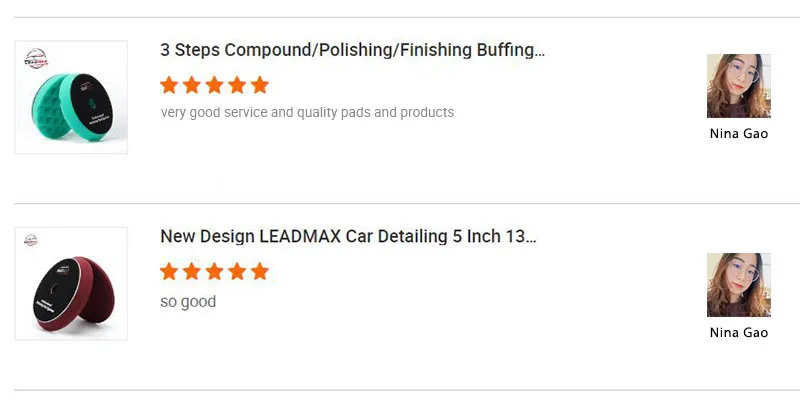Click fourth star of the LEADMAX Car Detailing review
This screenshot has height=400, width=800.
click(237, 271)
